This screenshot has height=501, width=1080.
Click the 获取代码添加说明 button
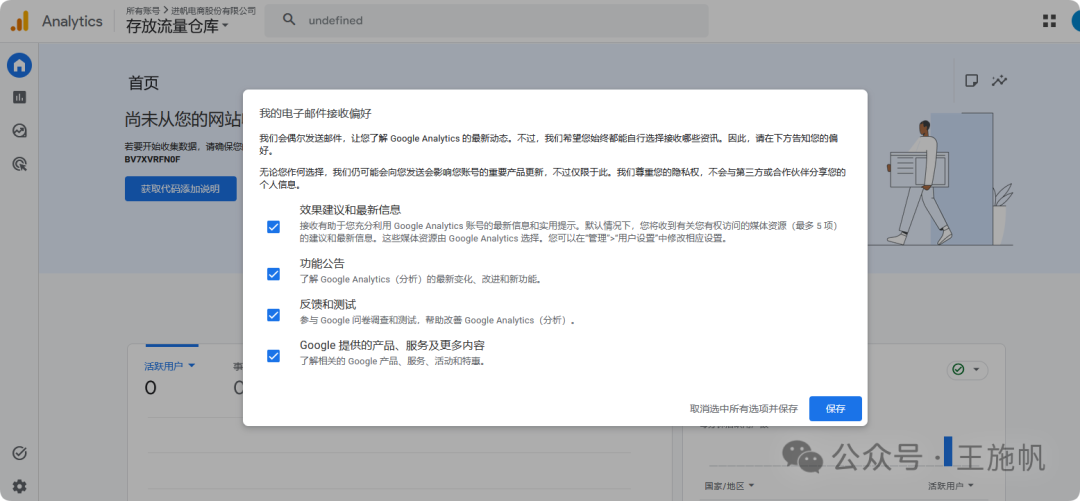tap(180, 189)
